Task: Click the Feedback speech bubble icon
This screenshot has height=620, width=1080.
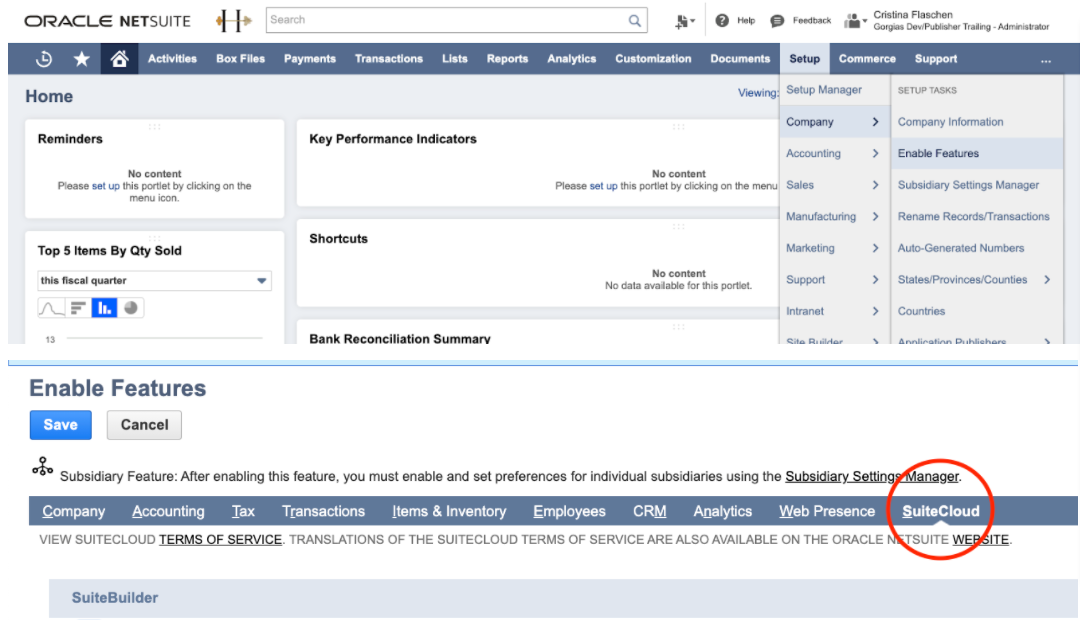Action: tap(777, 21)
